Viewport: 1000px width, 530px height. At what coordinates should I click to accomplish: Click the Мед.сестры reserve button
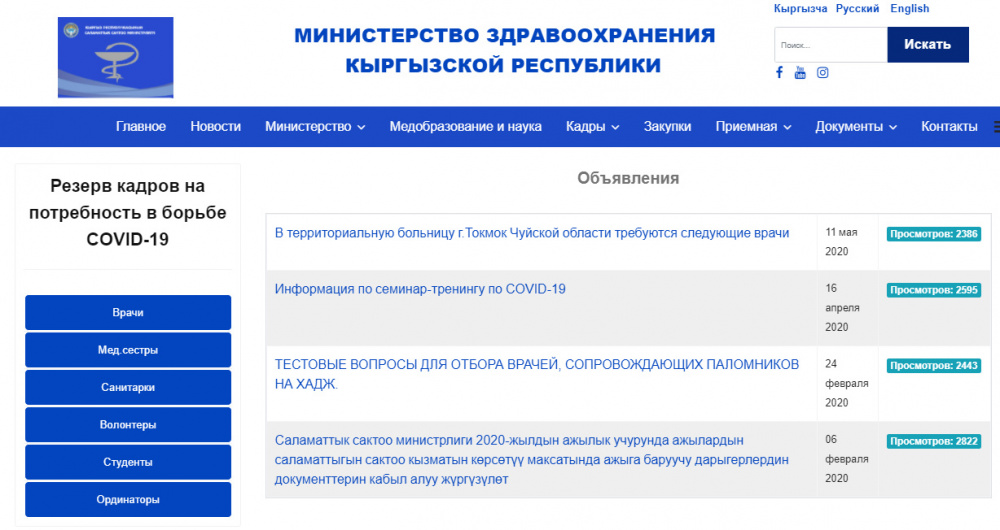click(128, 350)
